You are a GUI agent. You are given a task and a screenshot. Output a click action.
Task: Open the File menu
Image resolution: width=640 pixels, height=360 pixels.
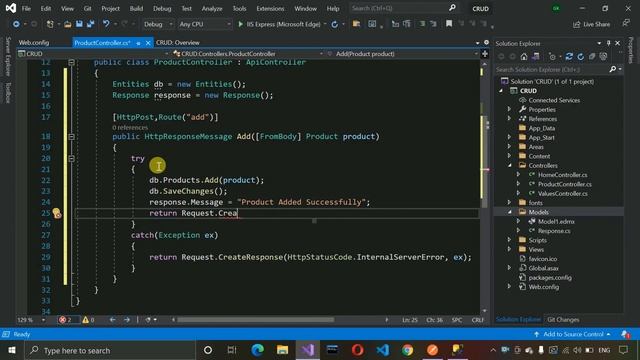coord(26,8)
